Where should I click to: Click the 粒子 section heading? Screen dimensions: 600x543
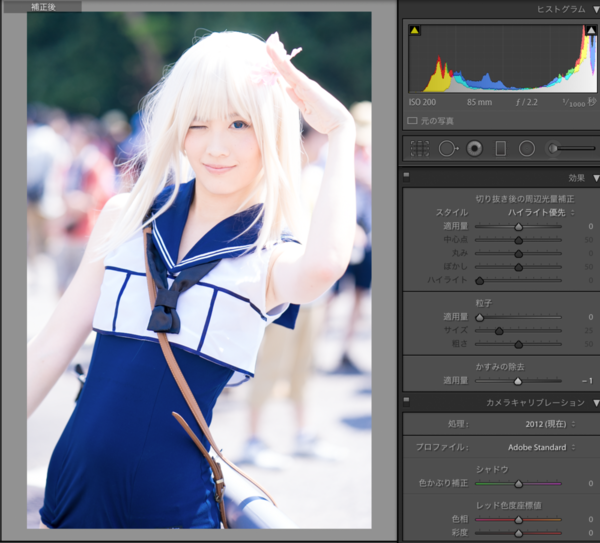point(483,303)
